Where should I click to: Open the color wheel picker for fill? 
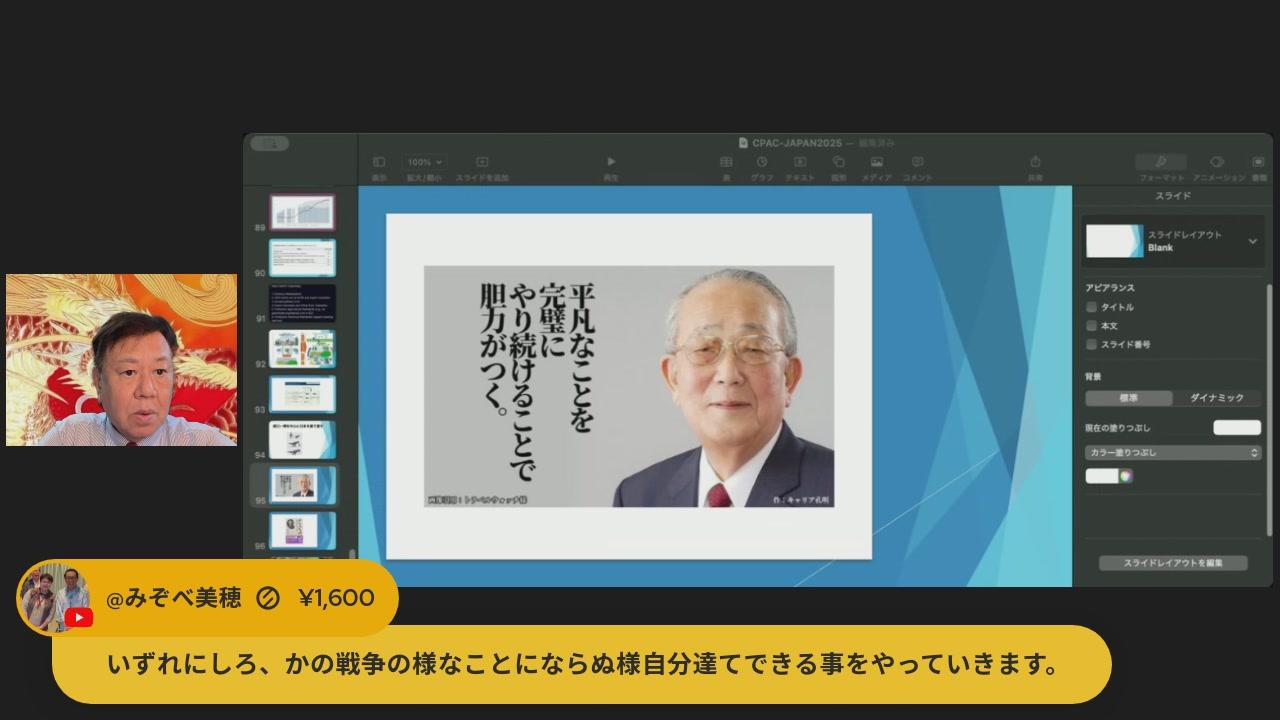pos(1126,476)
